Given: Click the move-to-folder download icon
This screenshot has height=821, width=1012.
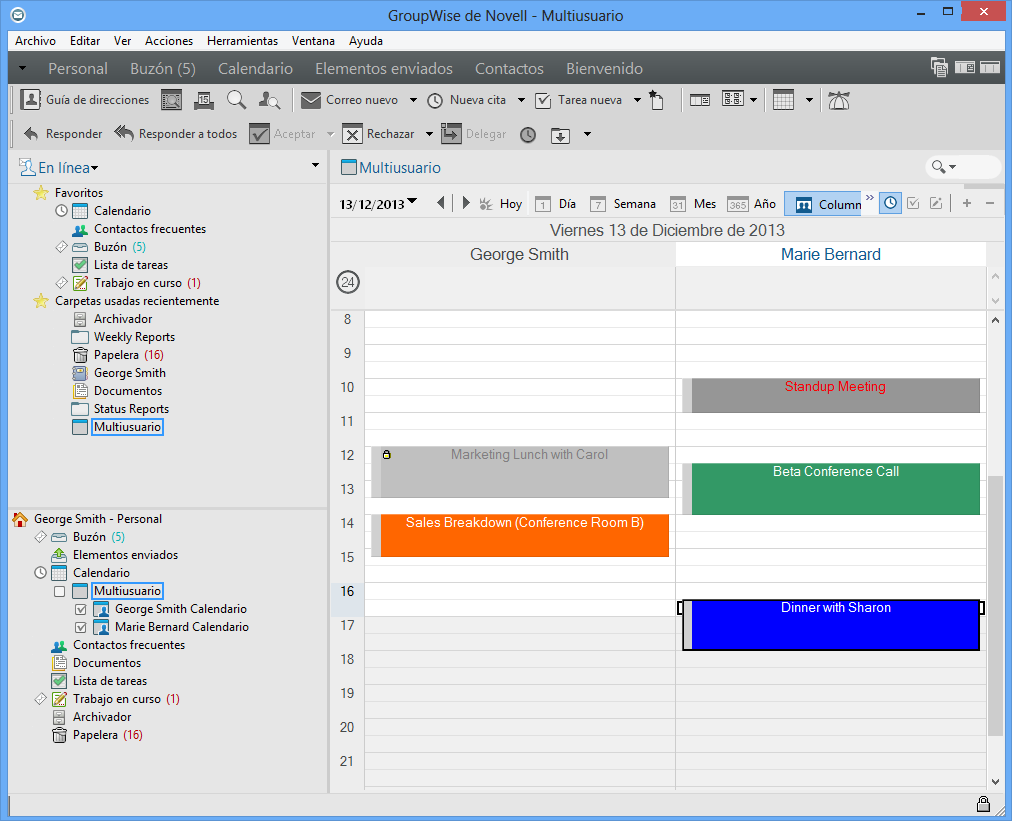Looking at the screenshot, I should point(560,135).
